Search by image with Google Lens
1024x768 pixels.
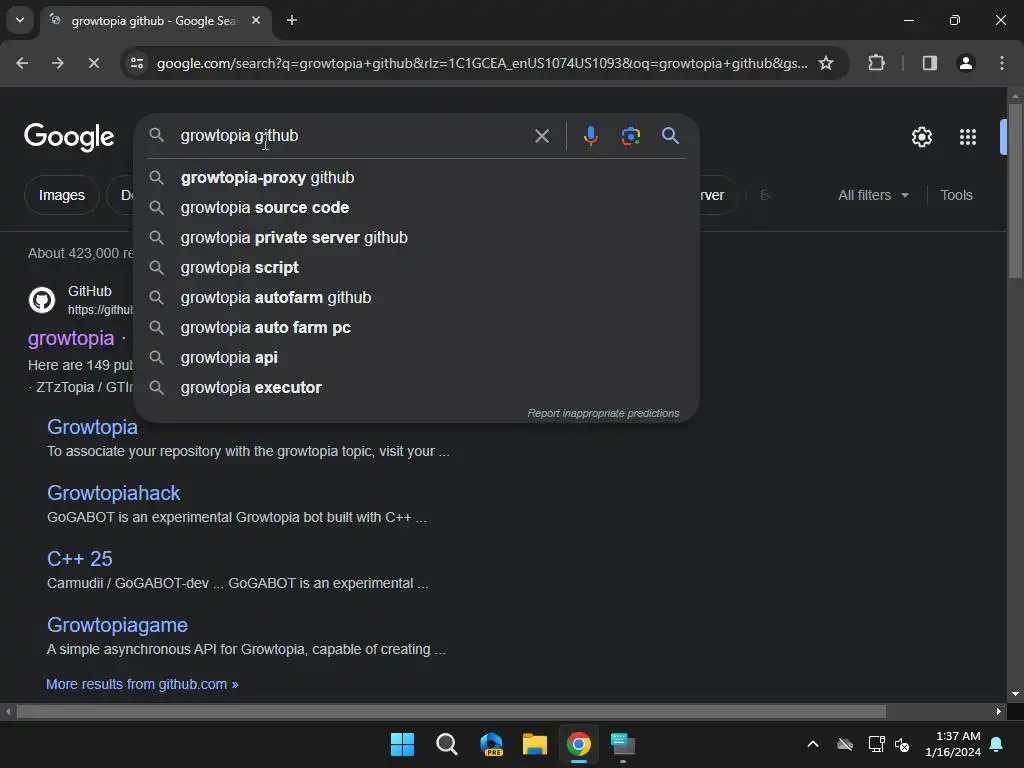click(630, 136)
